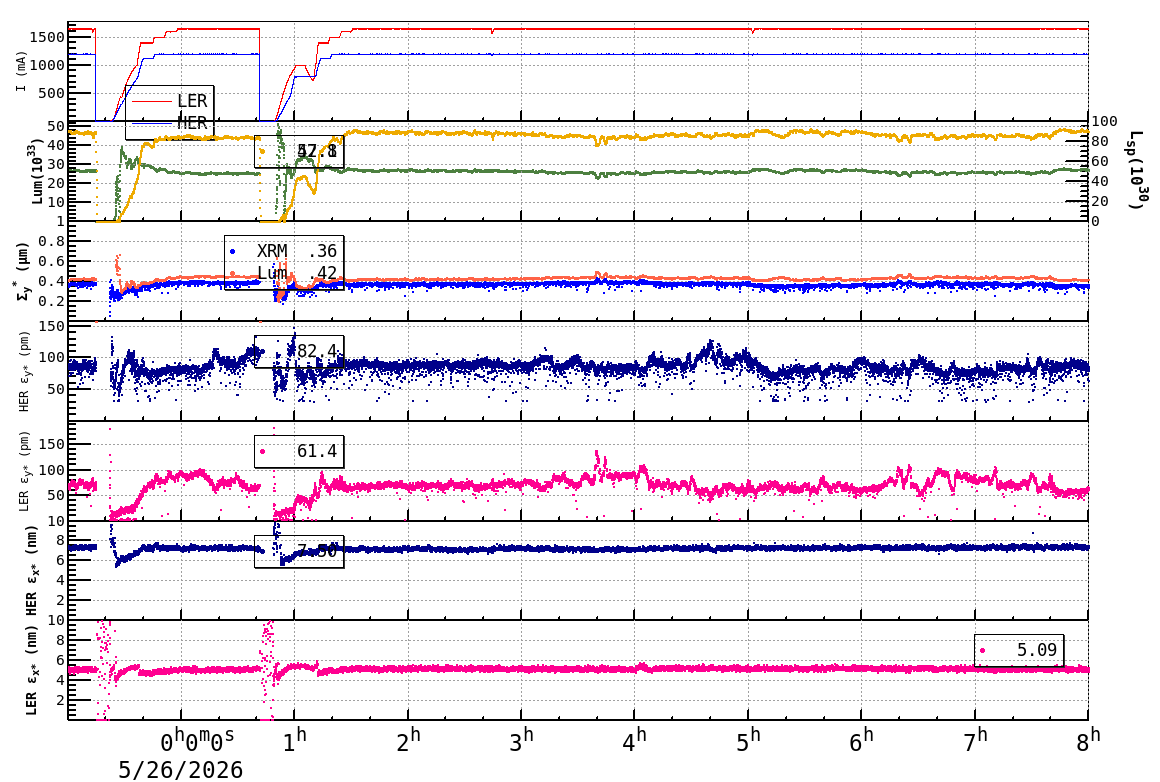Click the HER legend entry in current plot

pyautogui.click(x=169, y=123)
